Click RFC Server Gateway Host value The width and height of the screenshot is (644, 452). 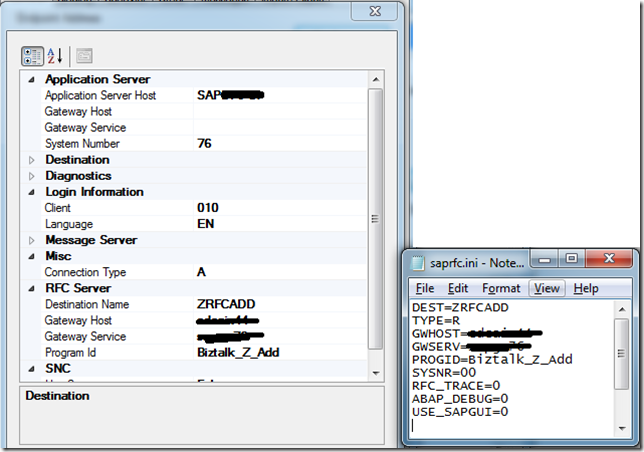(x=280, y=321)
